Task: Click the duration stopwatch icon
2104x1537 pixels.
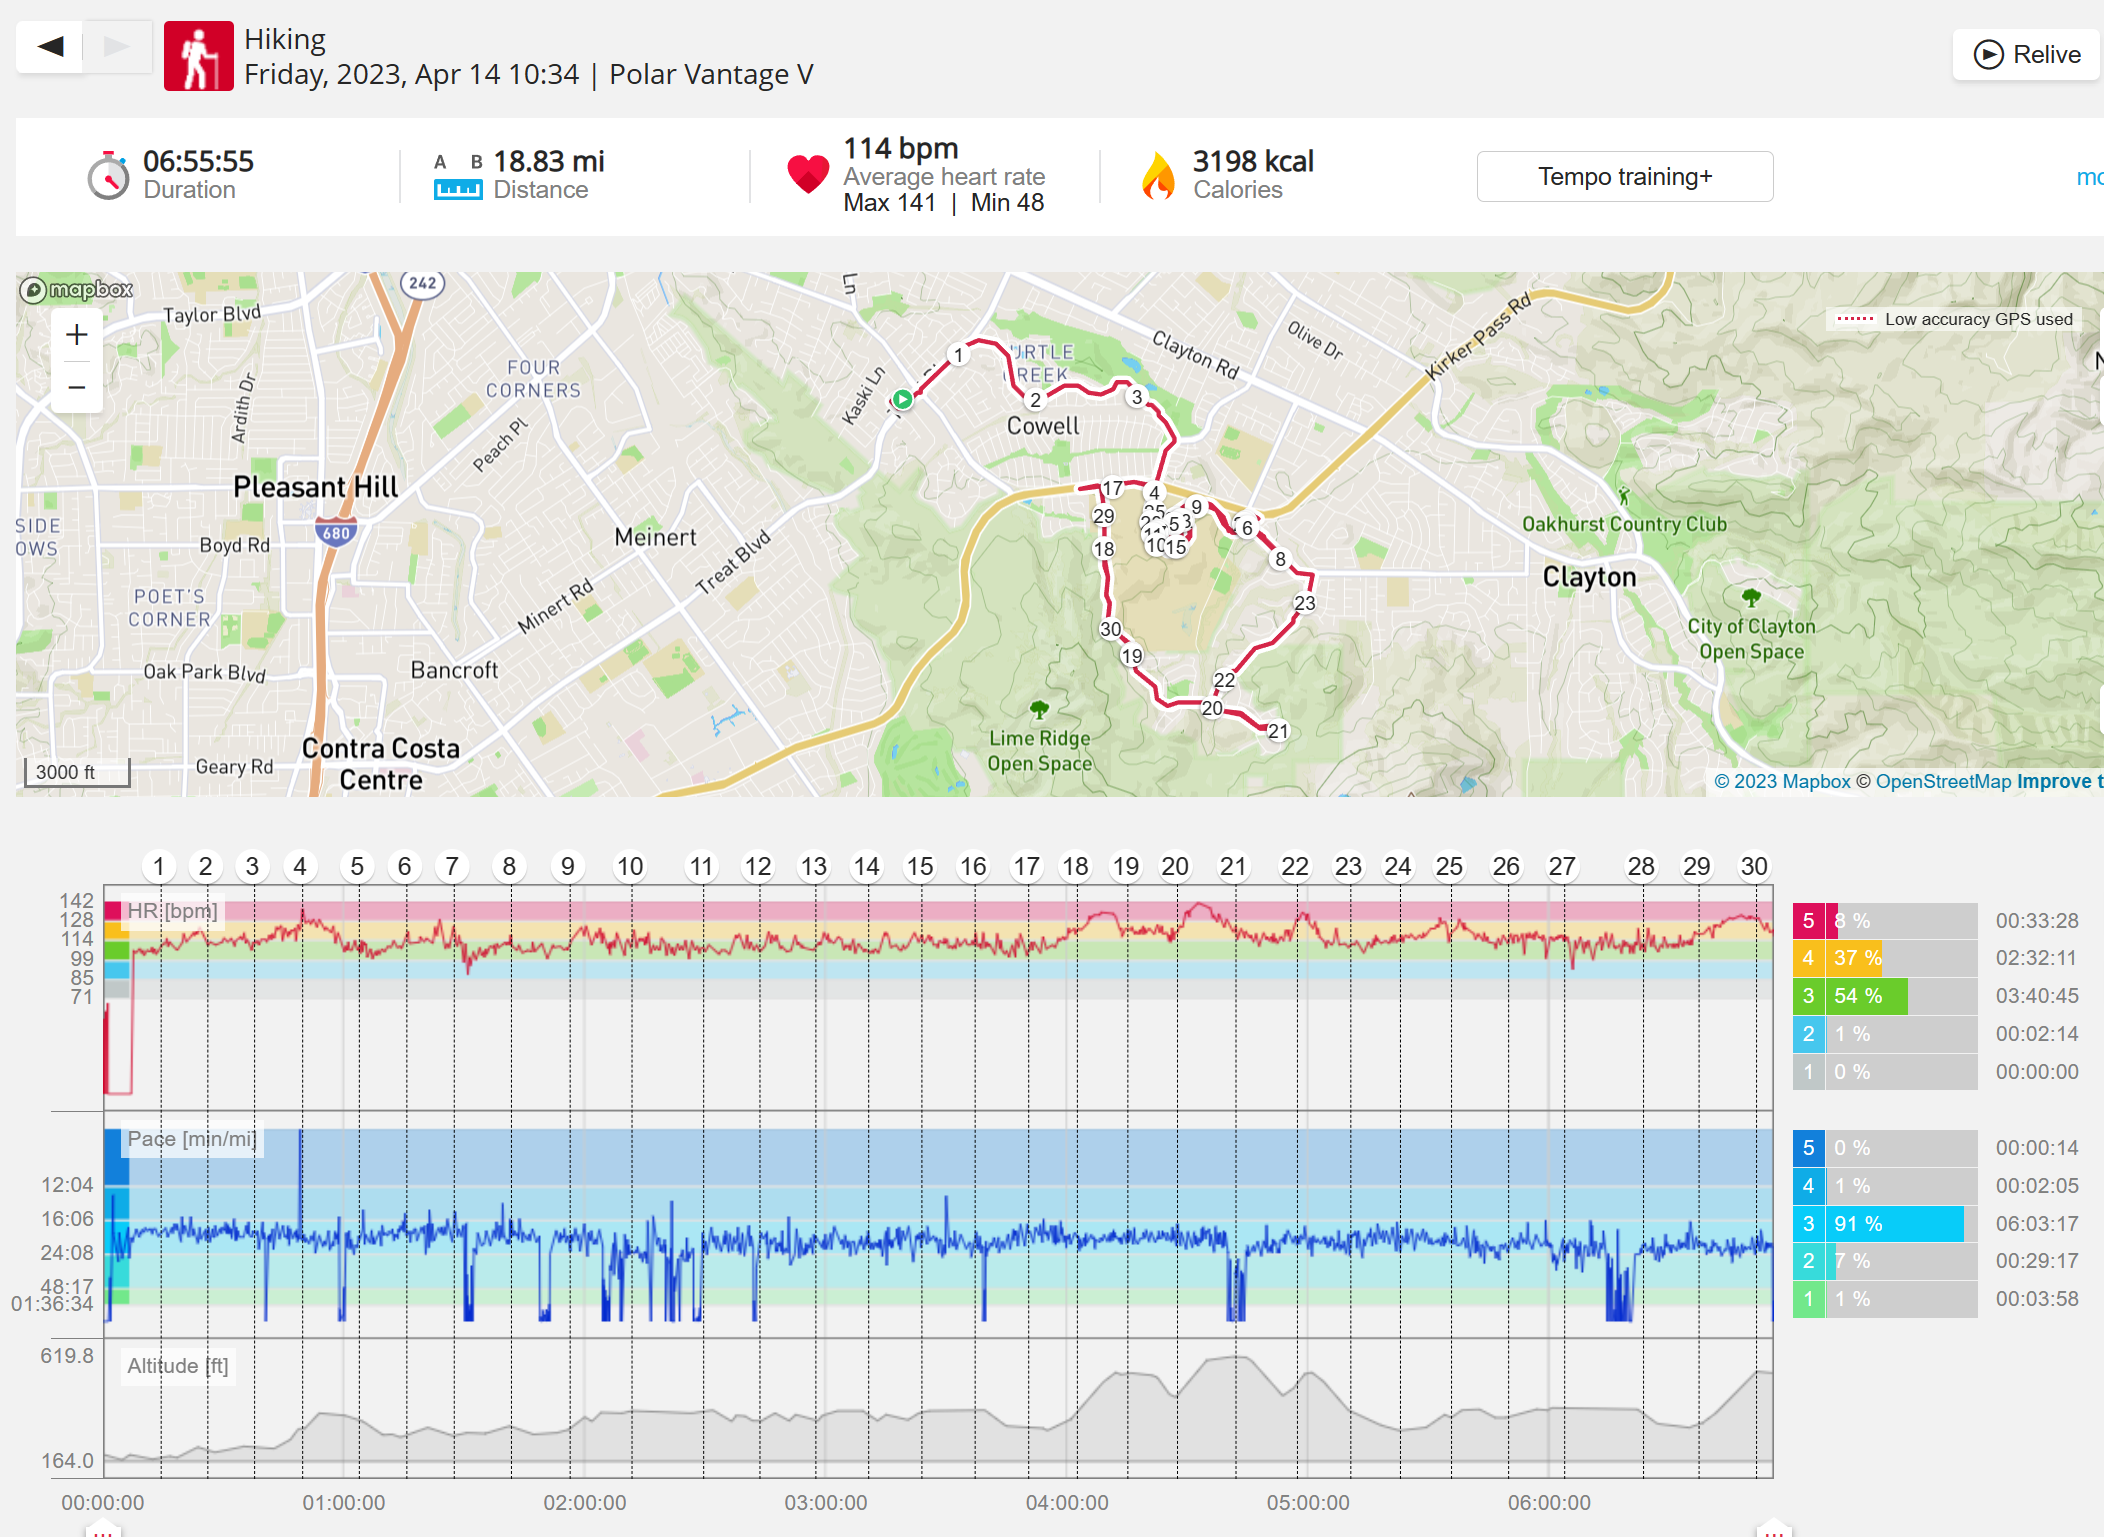Action: pos(108,176)
